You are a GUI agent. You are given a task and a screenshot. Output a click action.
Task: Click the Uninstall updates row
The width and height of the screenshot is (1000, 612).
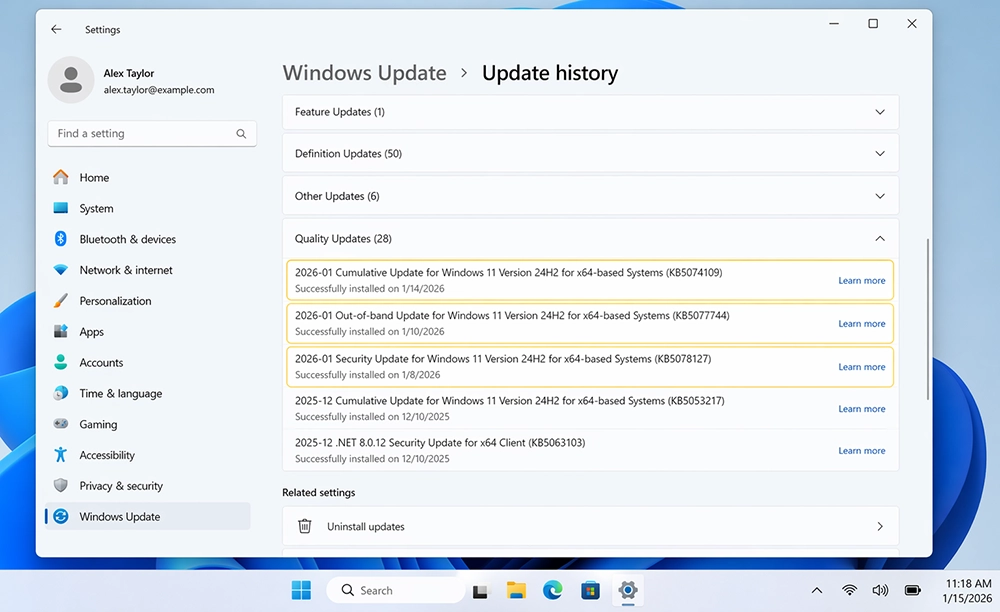(x=590, y=526)
